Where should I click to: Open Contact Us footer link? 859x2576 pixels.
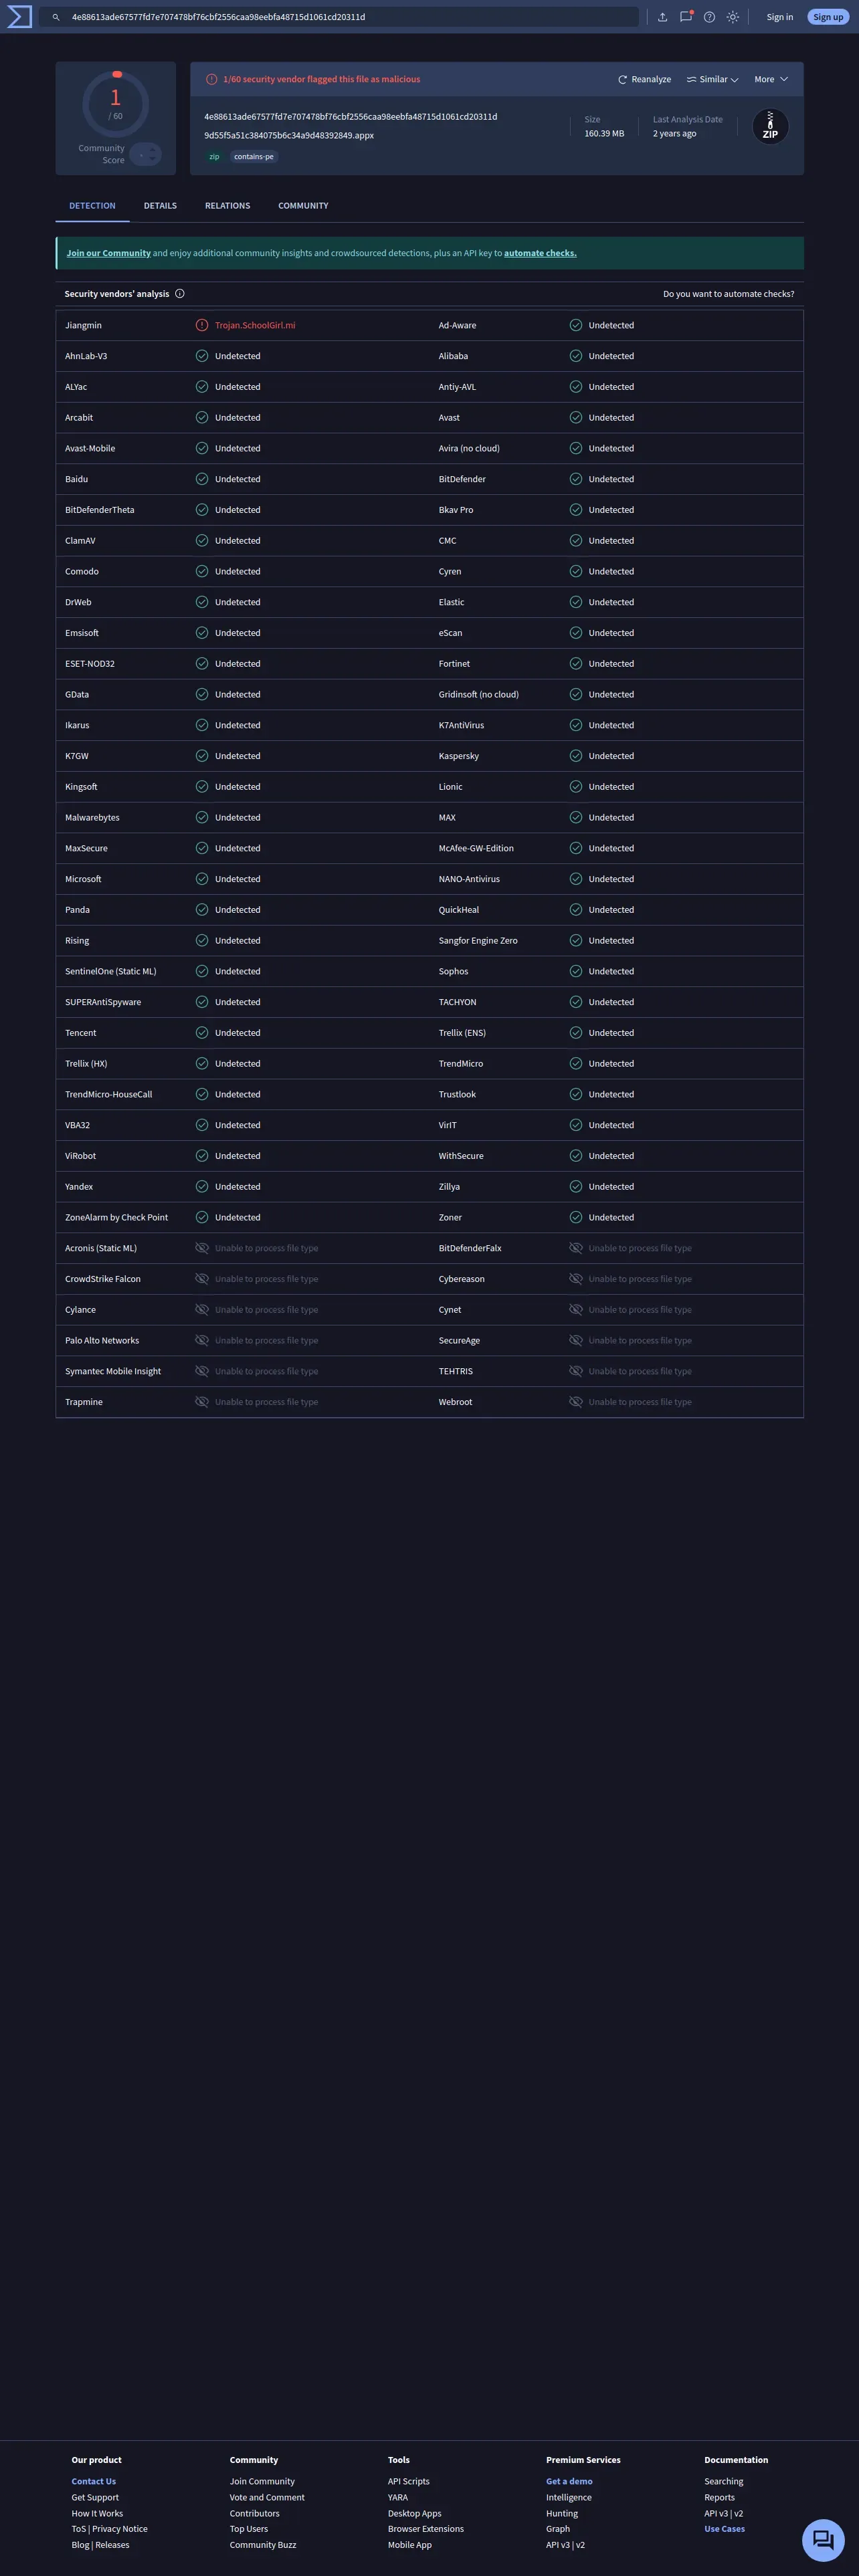point(94,2481)
